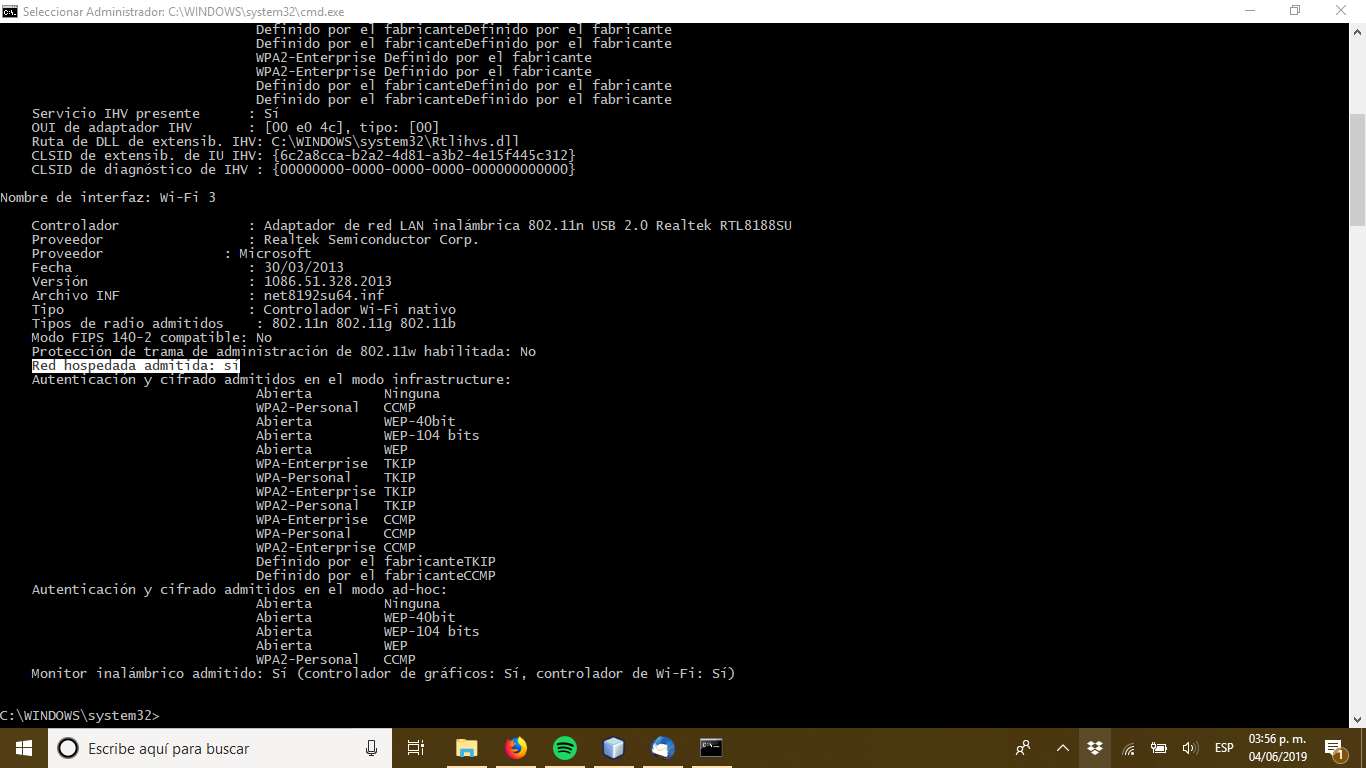Open Thunderbird mail icon on taskbar
Viewport: 1366px width, 768px height.
pyautogui.click(x=663, y=748)
